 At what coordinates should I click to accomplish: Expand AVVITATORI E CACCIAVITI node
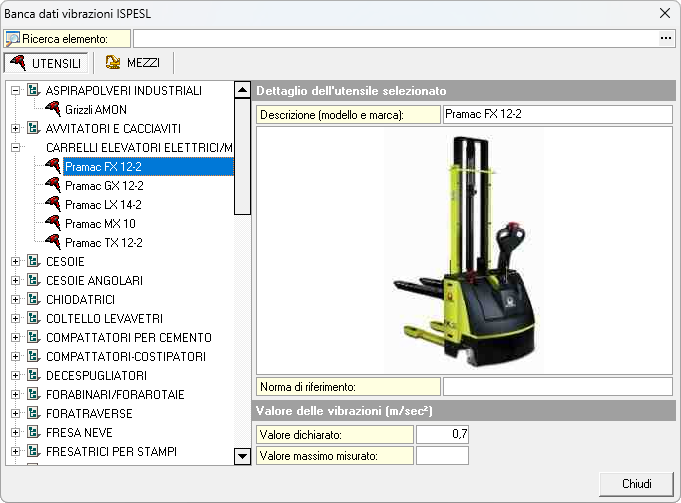pyautogui.click(x=15, y=129)
